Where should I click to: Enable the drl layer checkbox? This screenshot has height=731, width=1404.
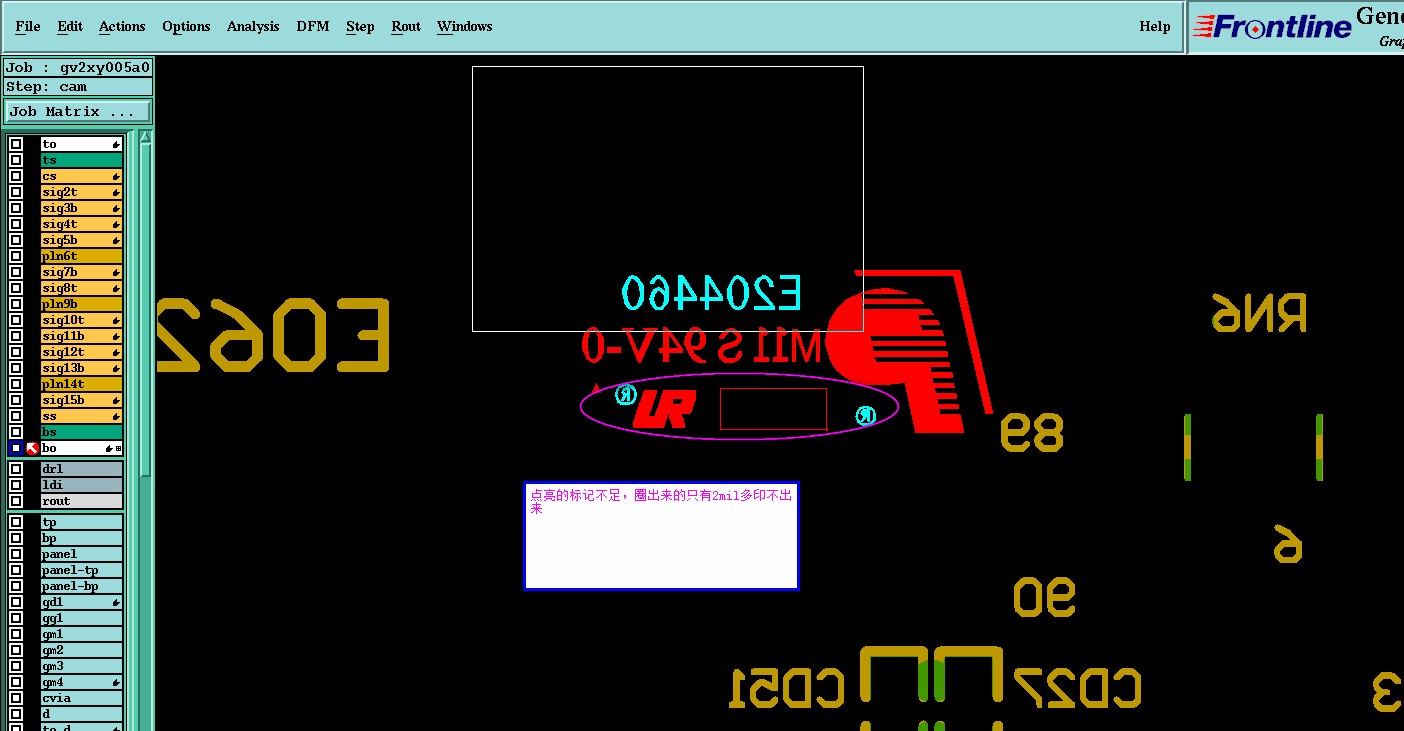coord(16,468)
